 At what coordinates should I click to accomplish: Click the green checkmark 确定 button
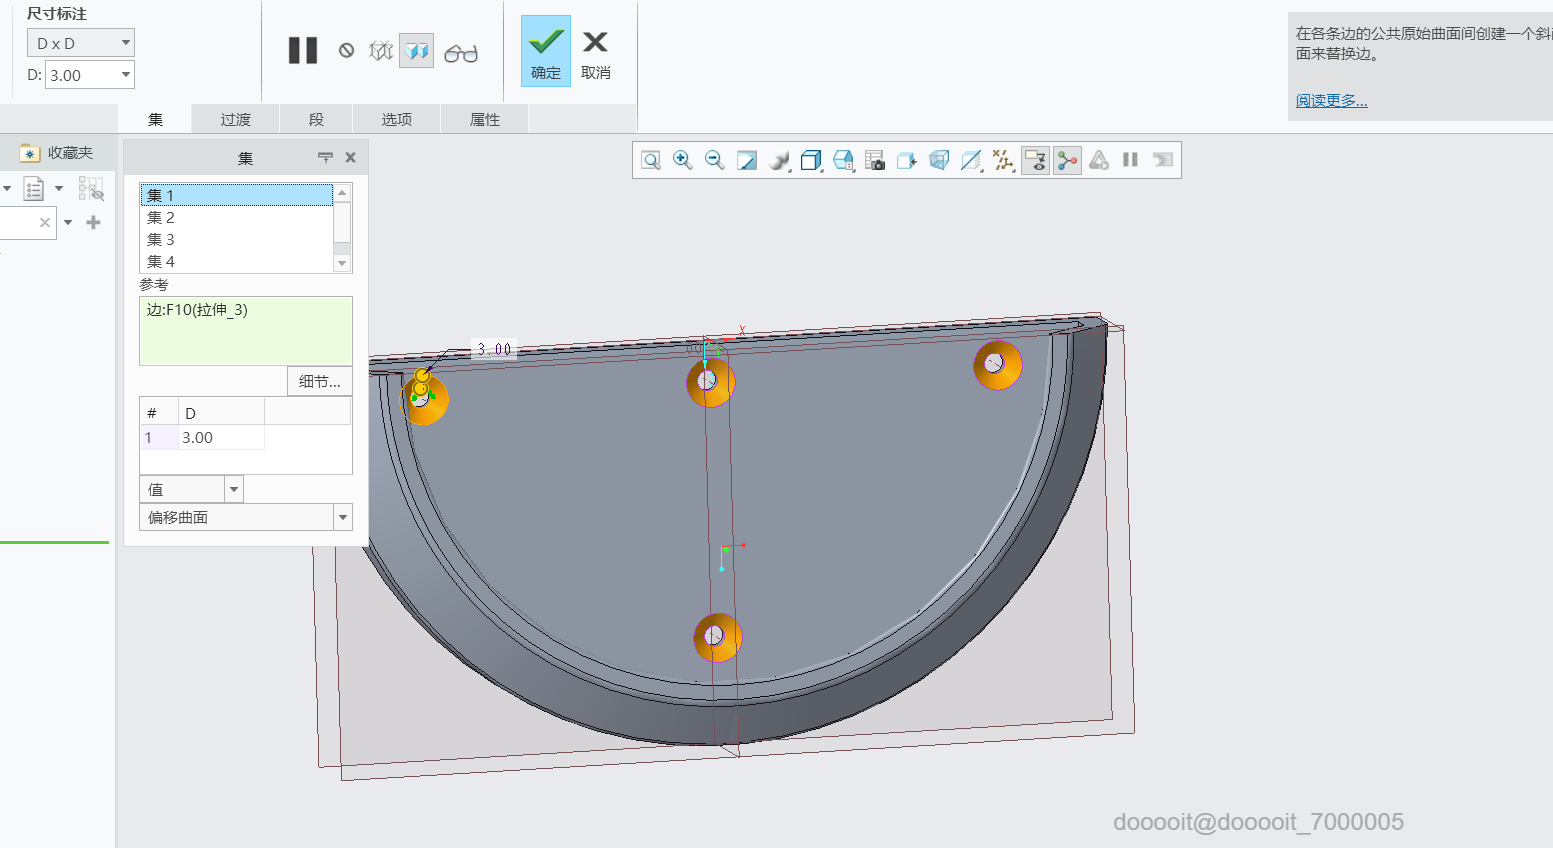tap(546, 51)
